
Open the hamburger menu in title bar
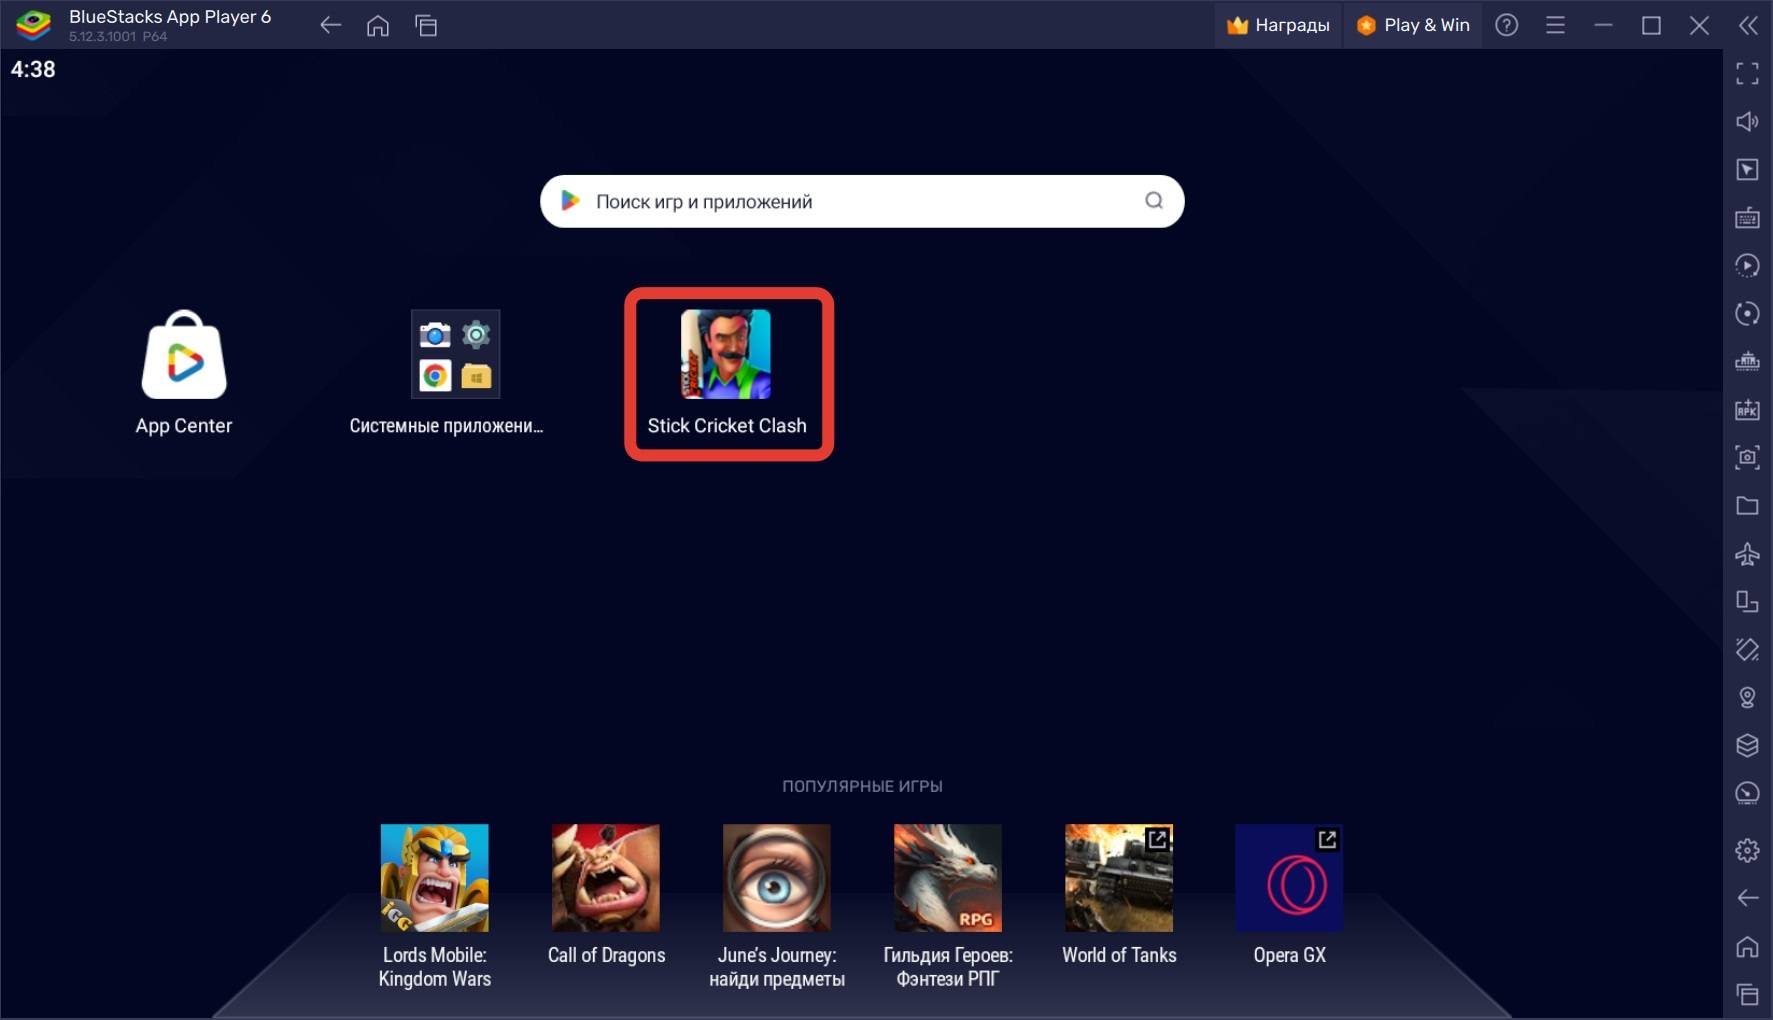(1555, 25)
